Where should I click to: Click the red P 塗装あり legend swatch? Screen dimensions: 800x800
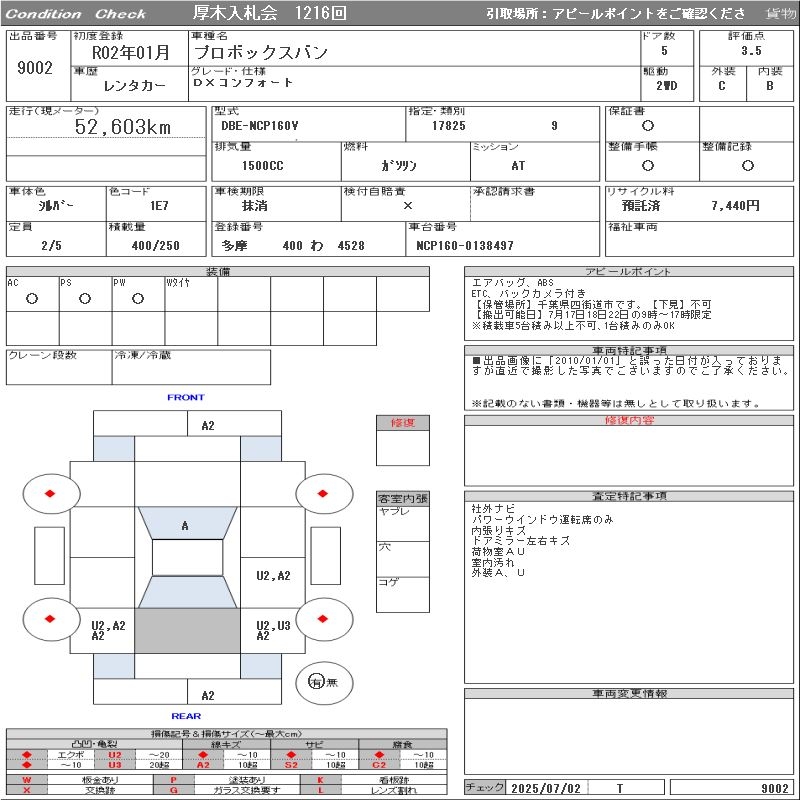[173, 780]
